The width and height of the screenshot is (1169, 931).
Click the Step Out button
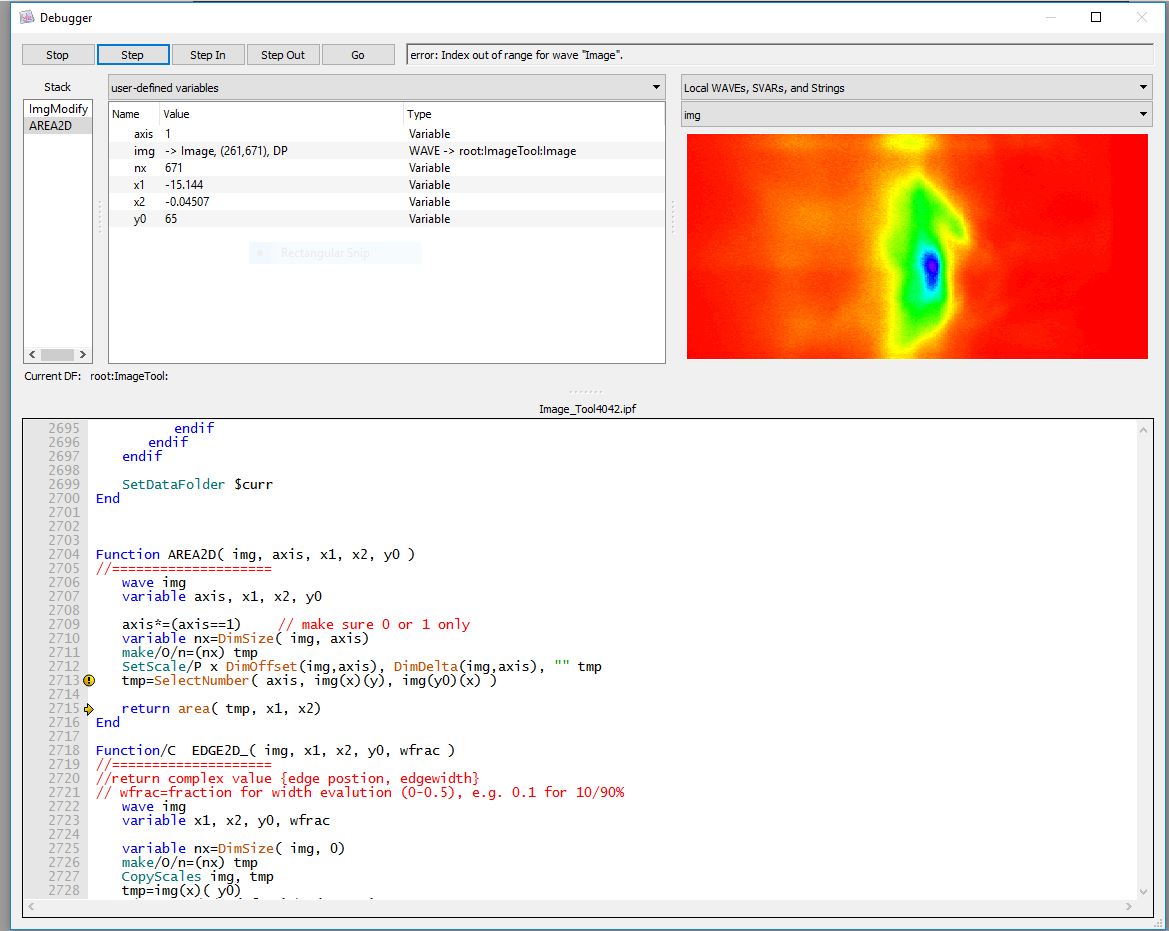pos(283,55)
